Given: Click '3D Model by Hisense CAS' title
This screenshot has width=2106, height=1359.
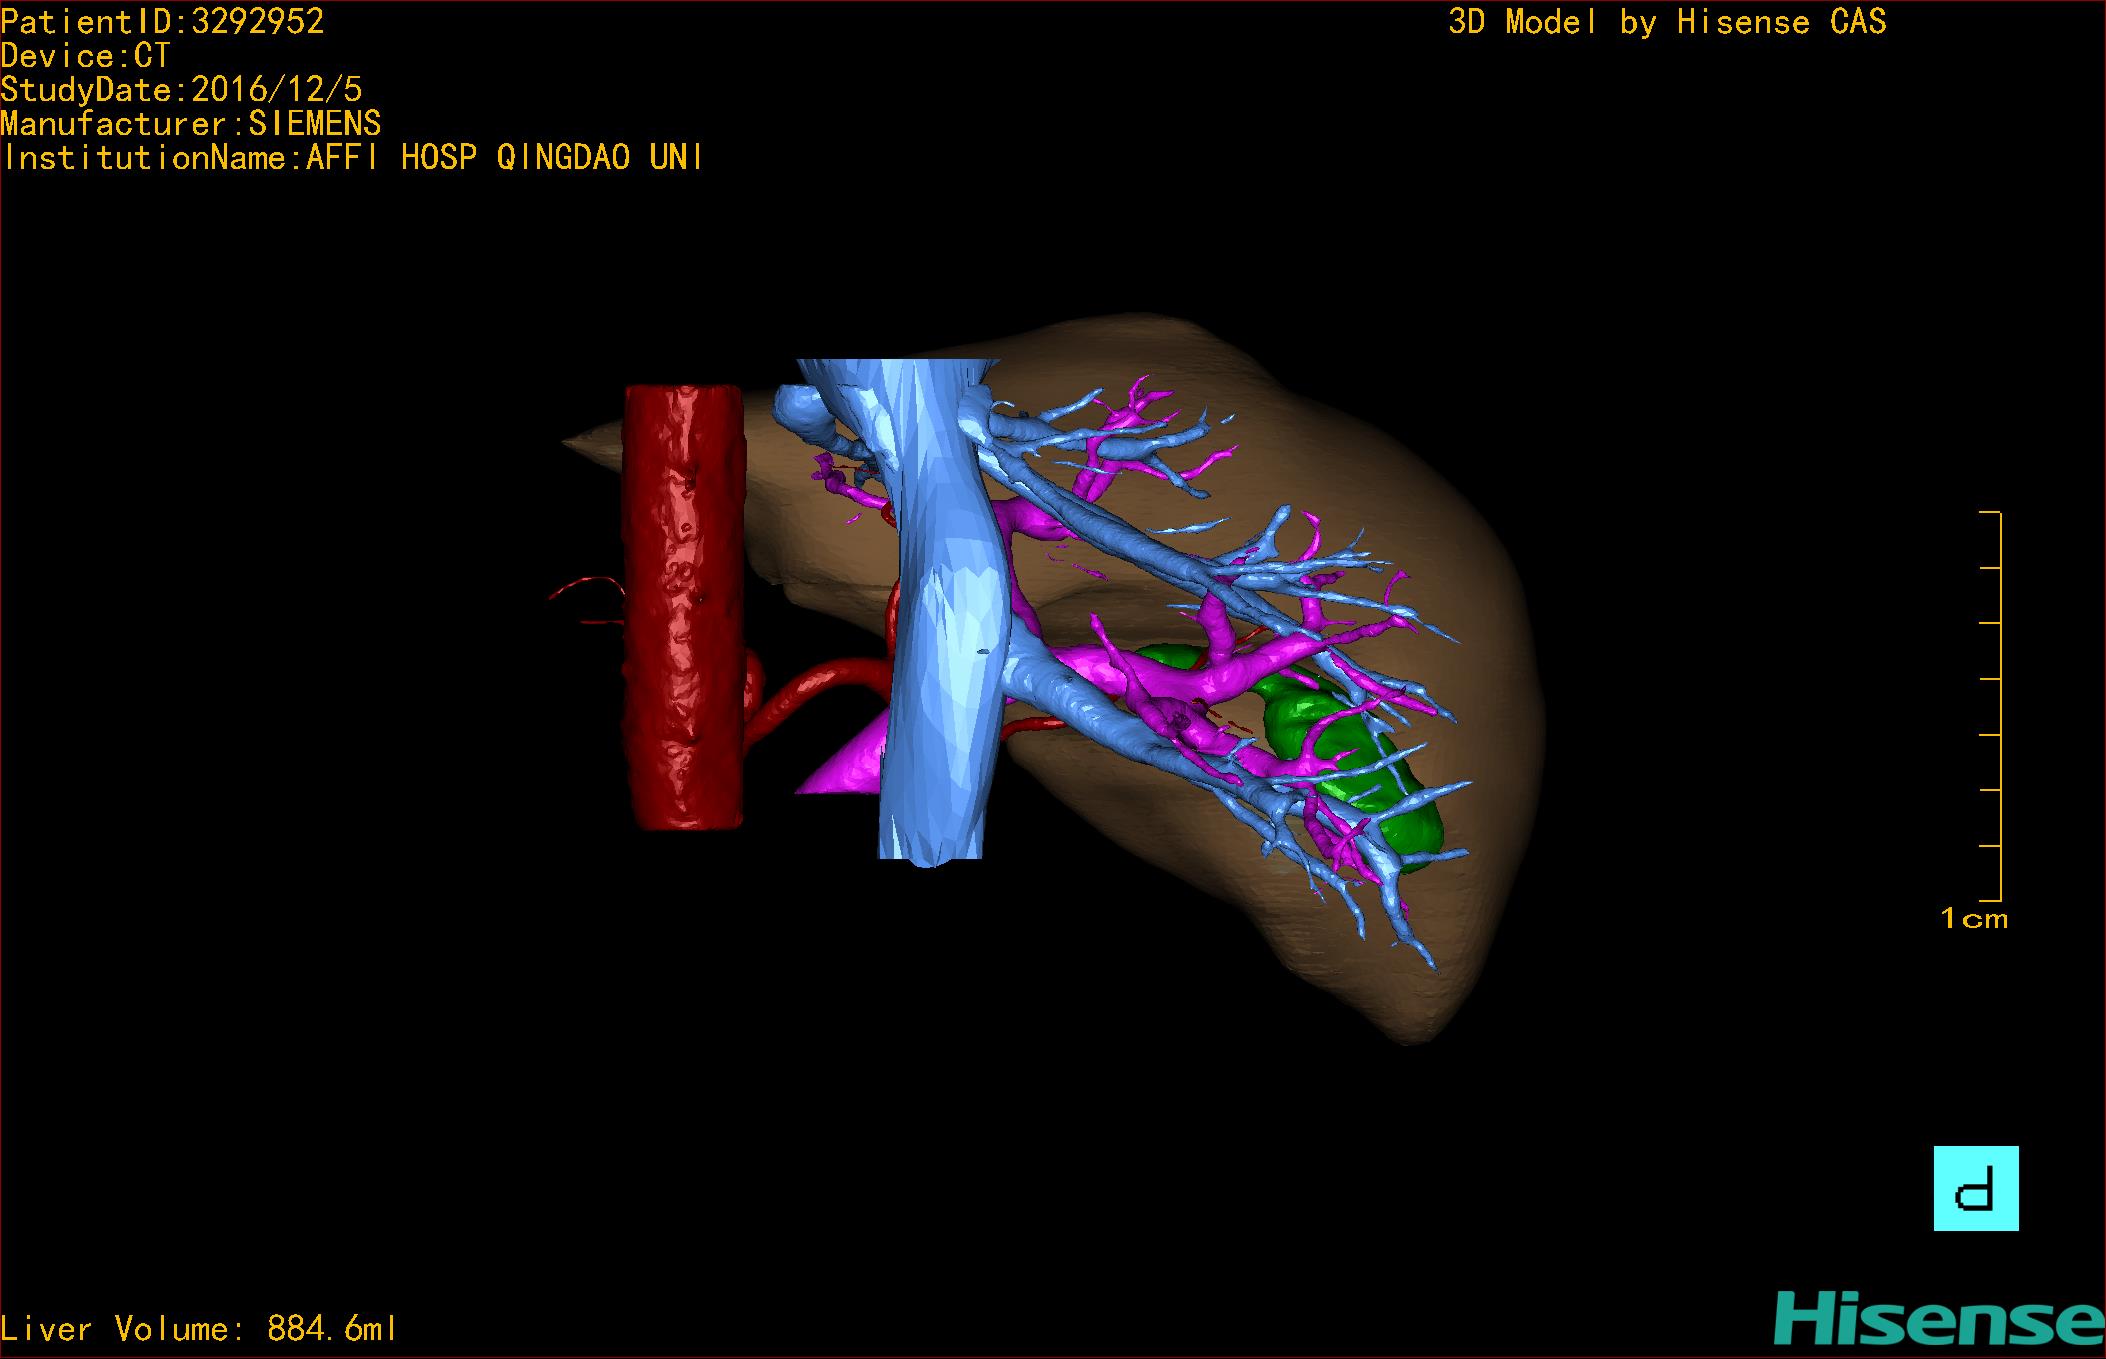Looking at the screenshot, I should [x=1666, y=22].
